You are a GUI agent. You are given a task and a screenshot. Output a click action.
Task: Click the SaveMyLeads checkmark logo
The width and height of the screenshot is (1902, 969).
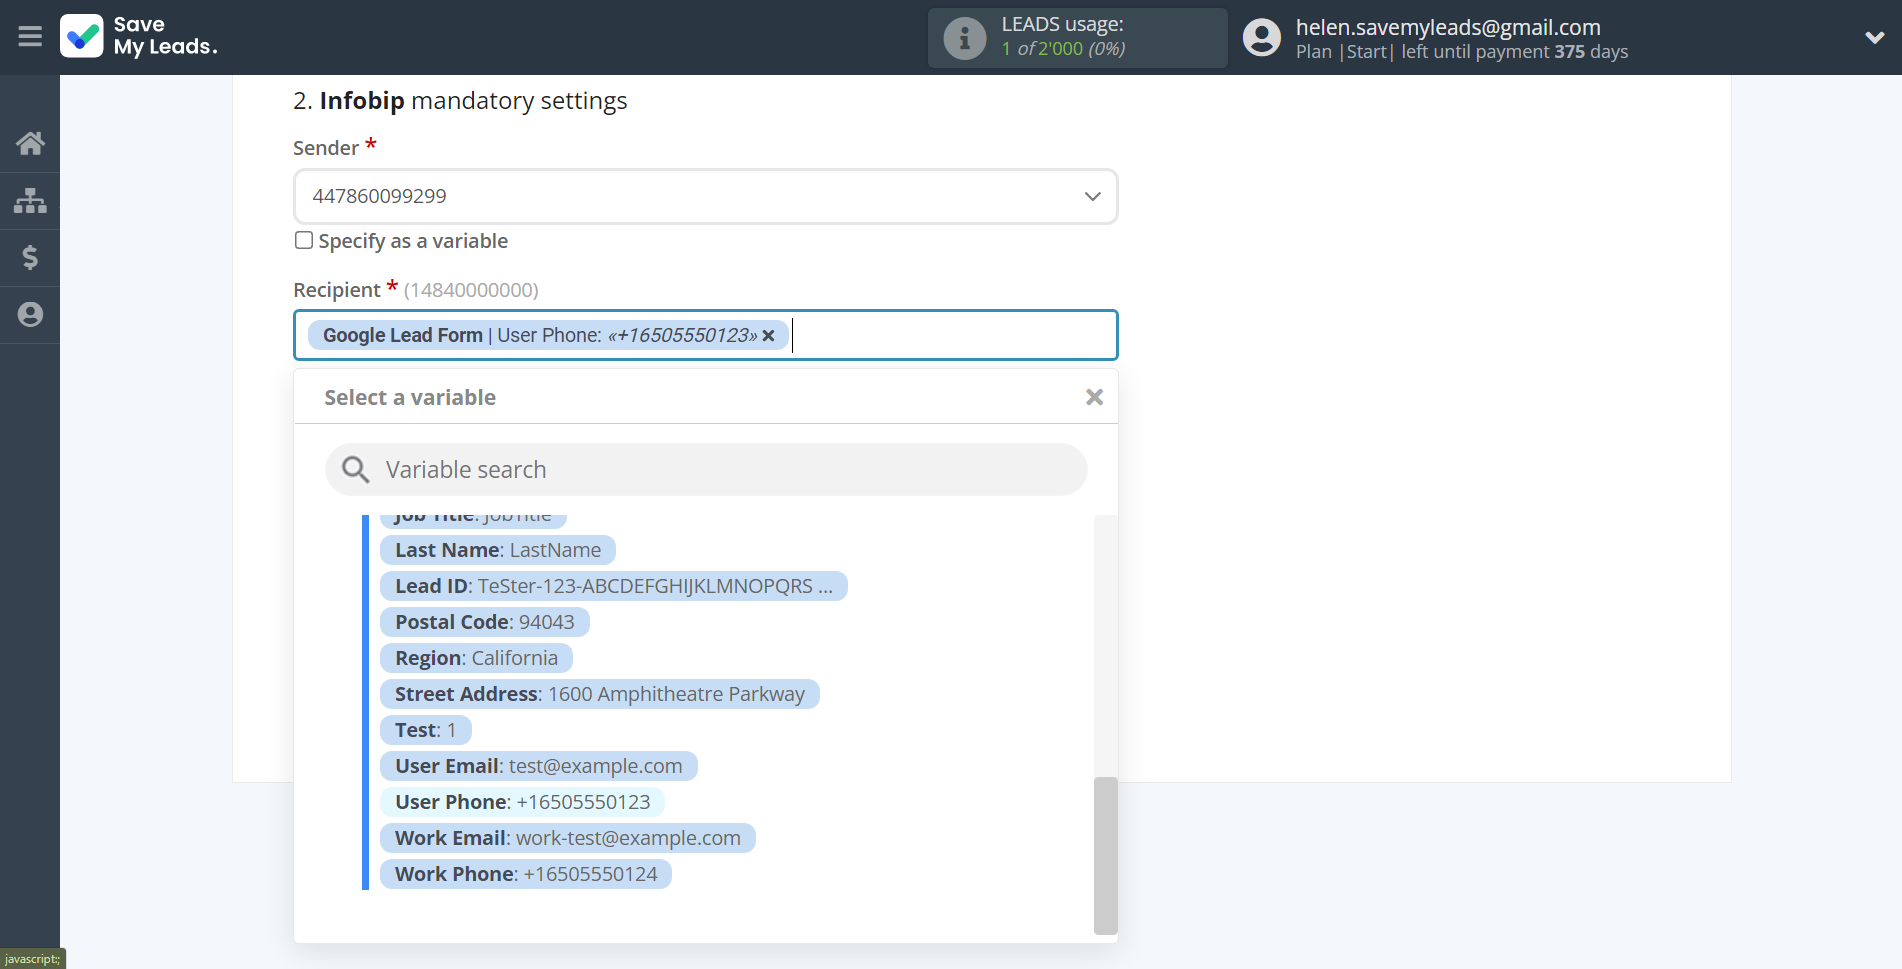[82, 36]
